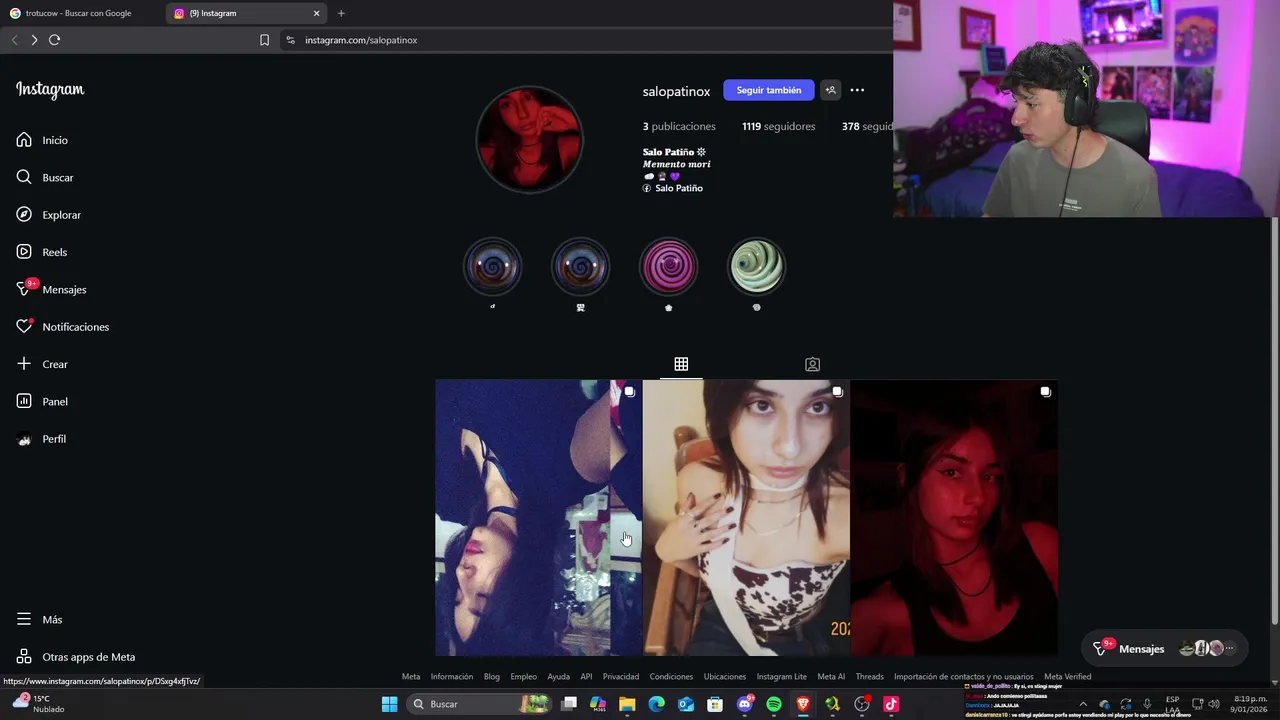Click the Meta Verified footer link
Image resolution: width=1280 pixels, height=720 pixels.
tap(1068, 677)
